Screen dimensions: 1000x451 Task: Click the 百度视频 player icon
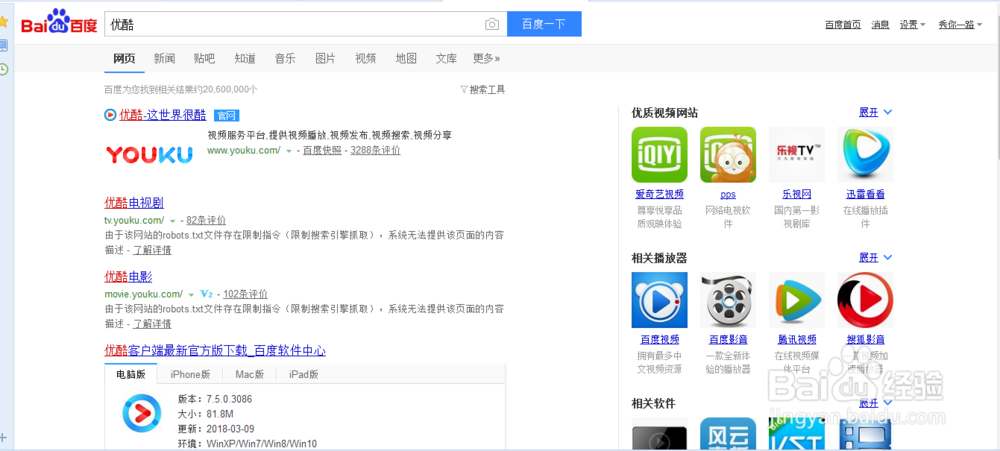pos(659,300)
